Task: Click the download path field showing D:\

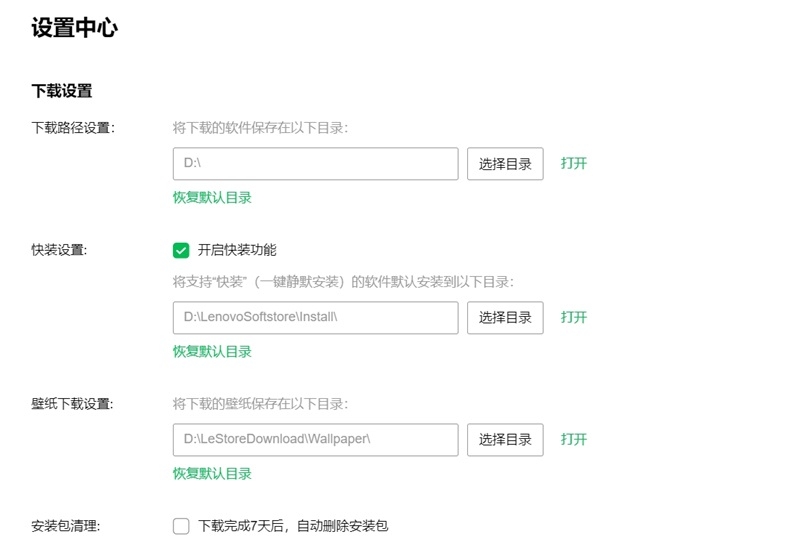Action: pos(315,164)
